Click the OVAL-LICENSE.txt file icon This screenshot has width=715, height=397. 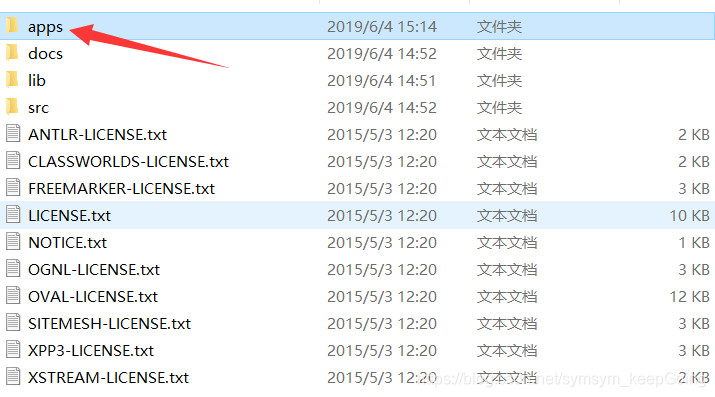(13, 295)
